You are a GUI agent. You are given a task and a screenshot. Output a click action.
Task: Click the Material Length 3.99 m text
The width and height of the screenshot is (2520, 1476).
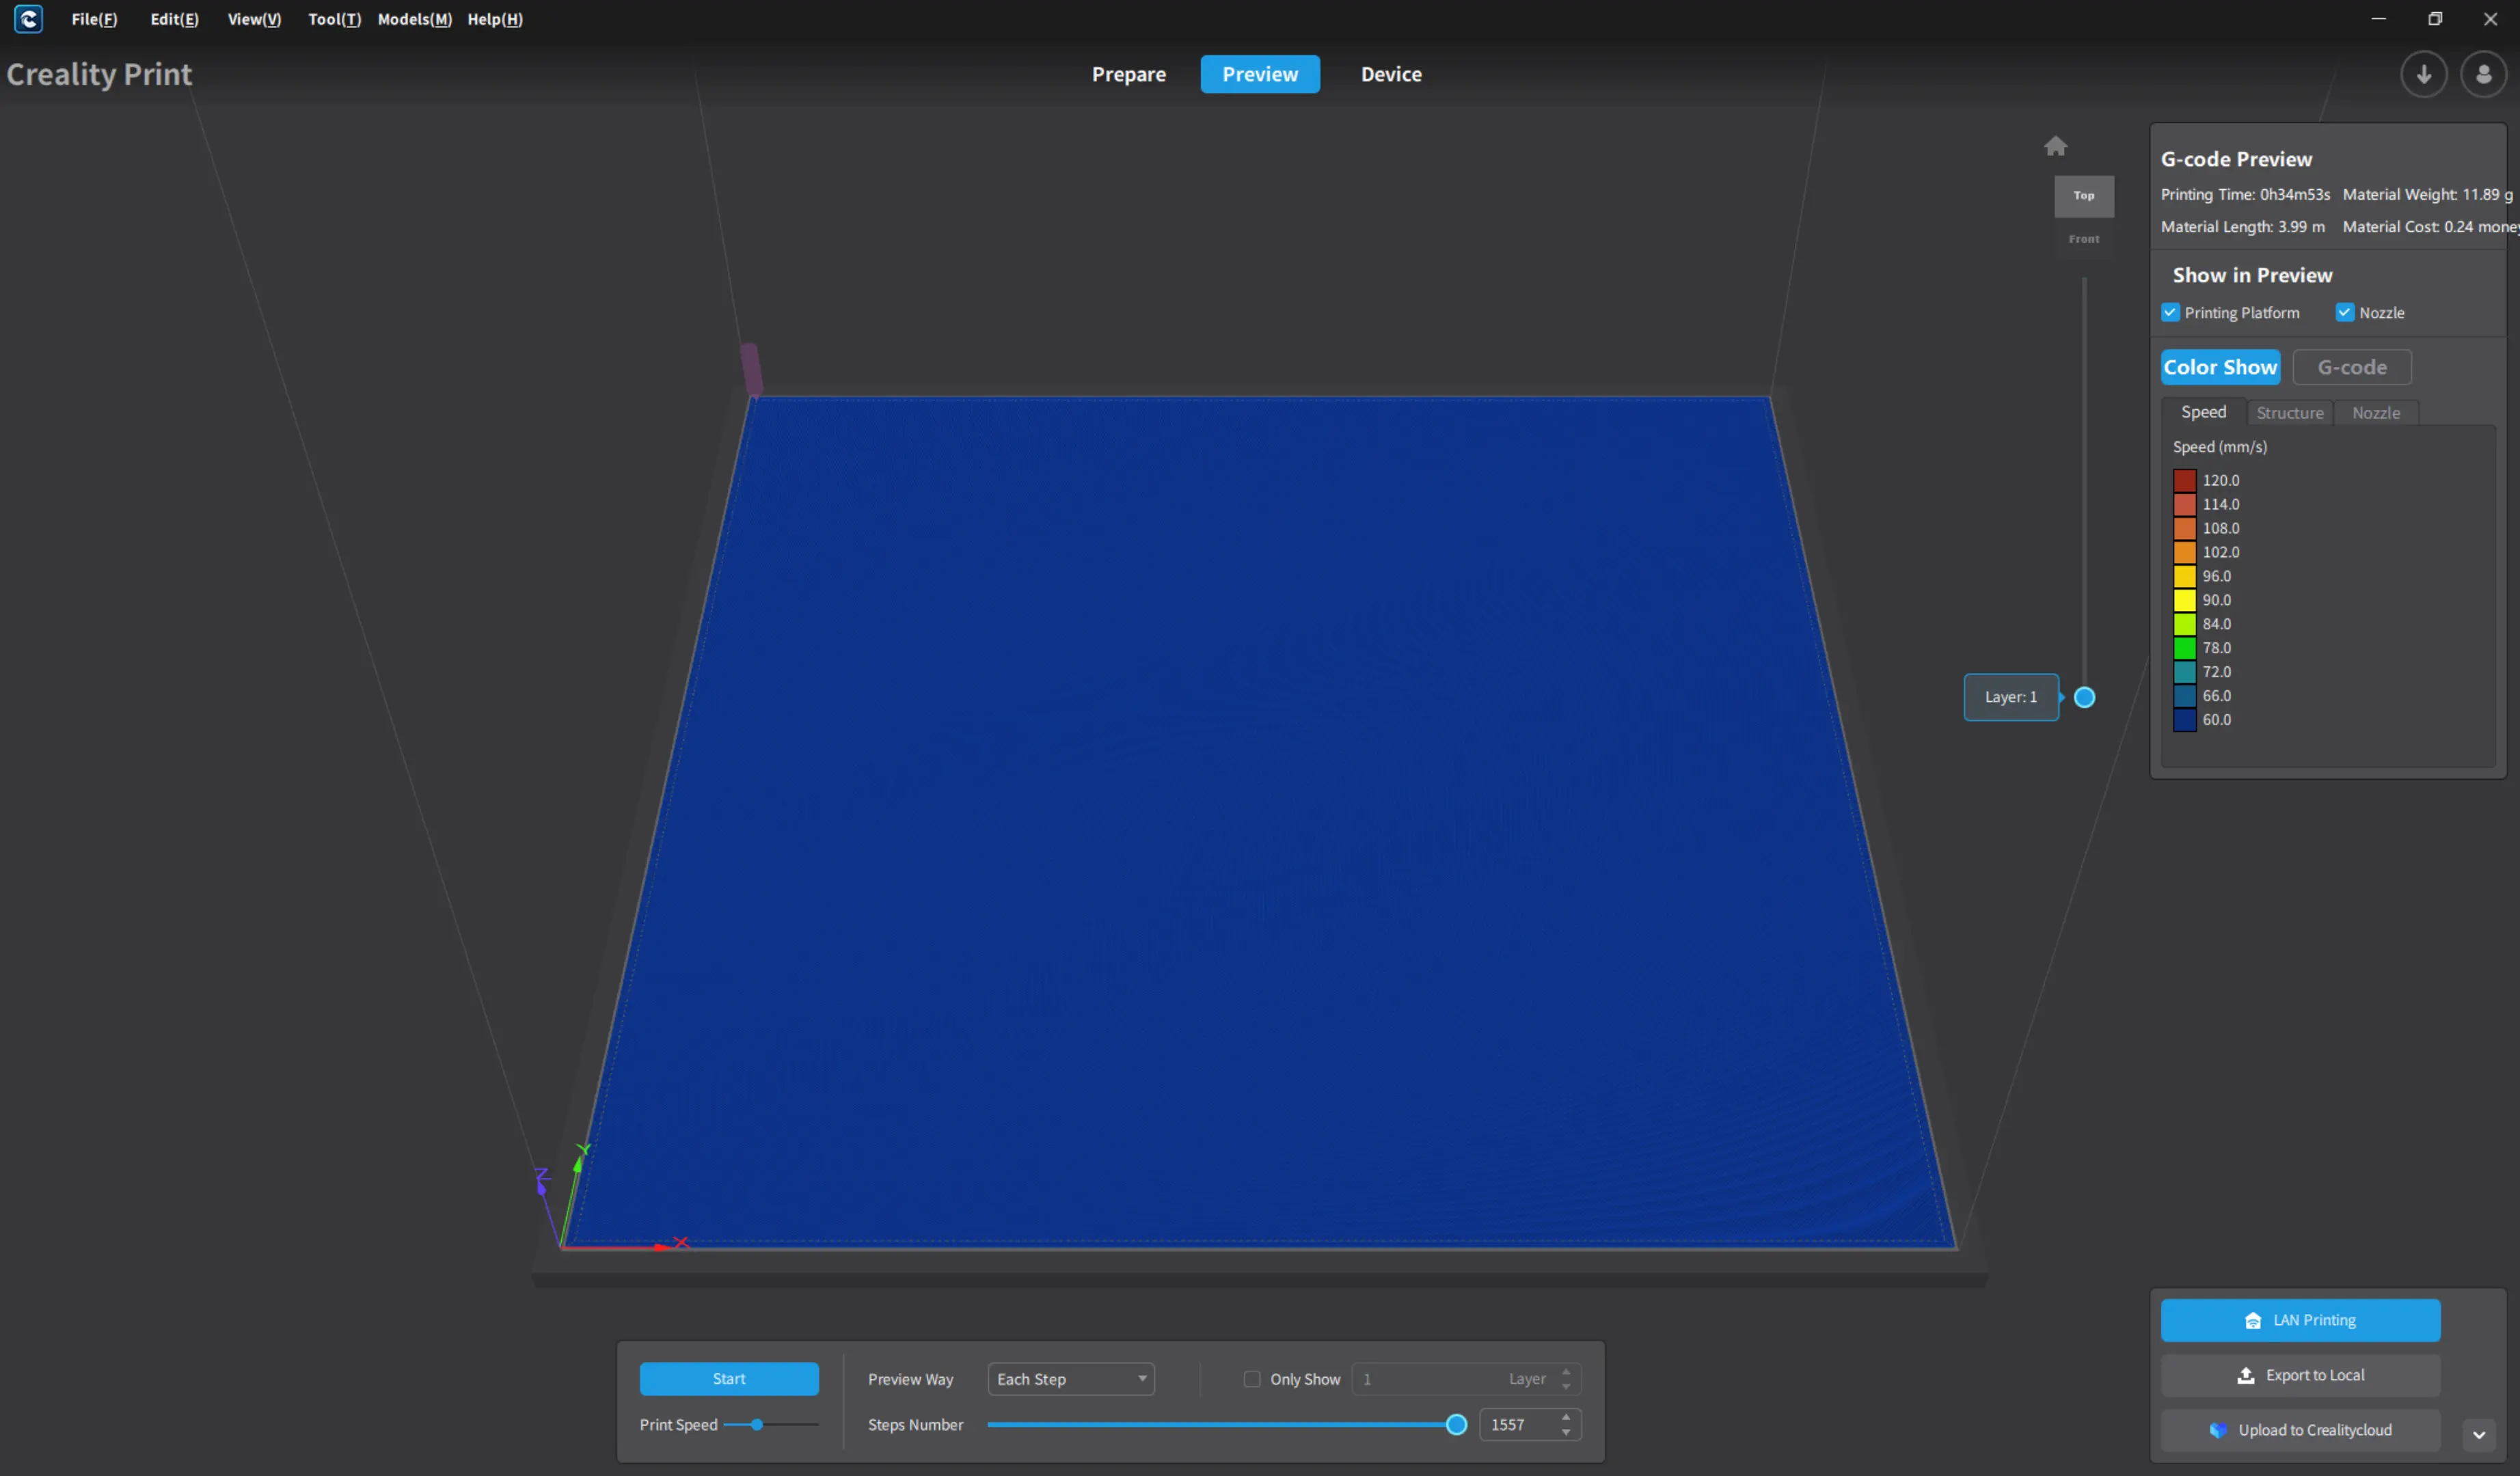pos(2243,227)
